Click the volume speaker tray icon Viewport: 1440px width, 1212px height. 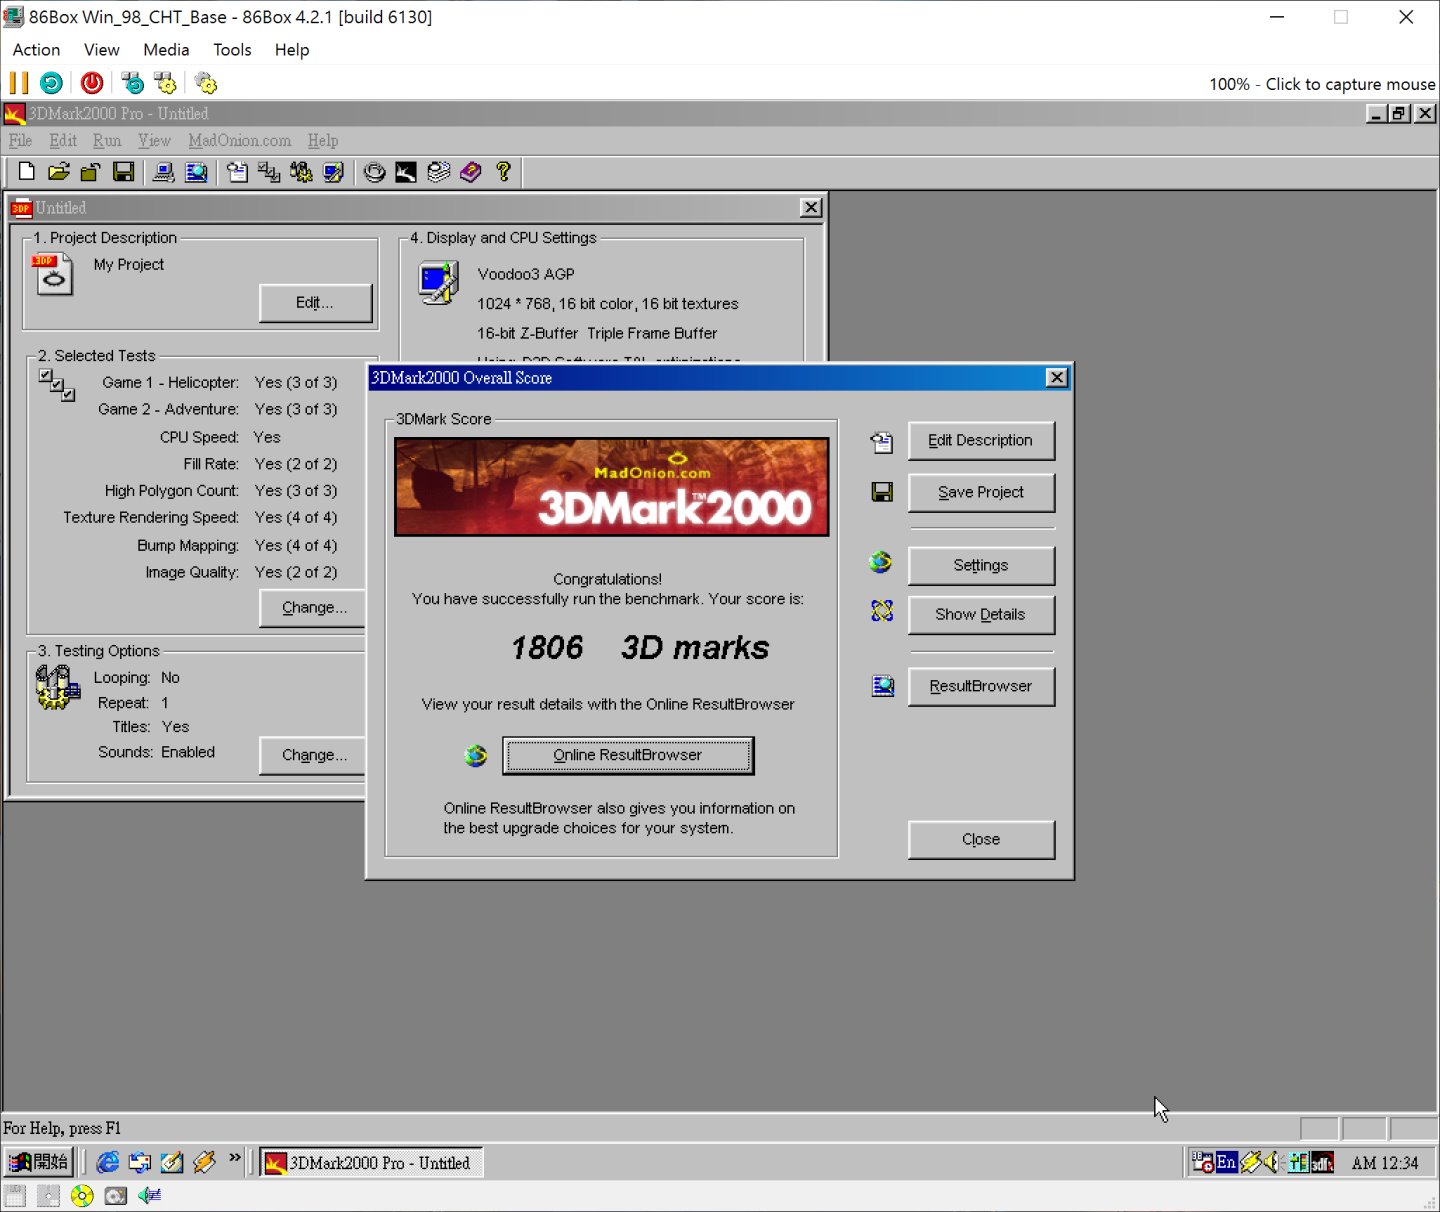(x=1273, y=1162)
